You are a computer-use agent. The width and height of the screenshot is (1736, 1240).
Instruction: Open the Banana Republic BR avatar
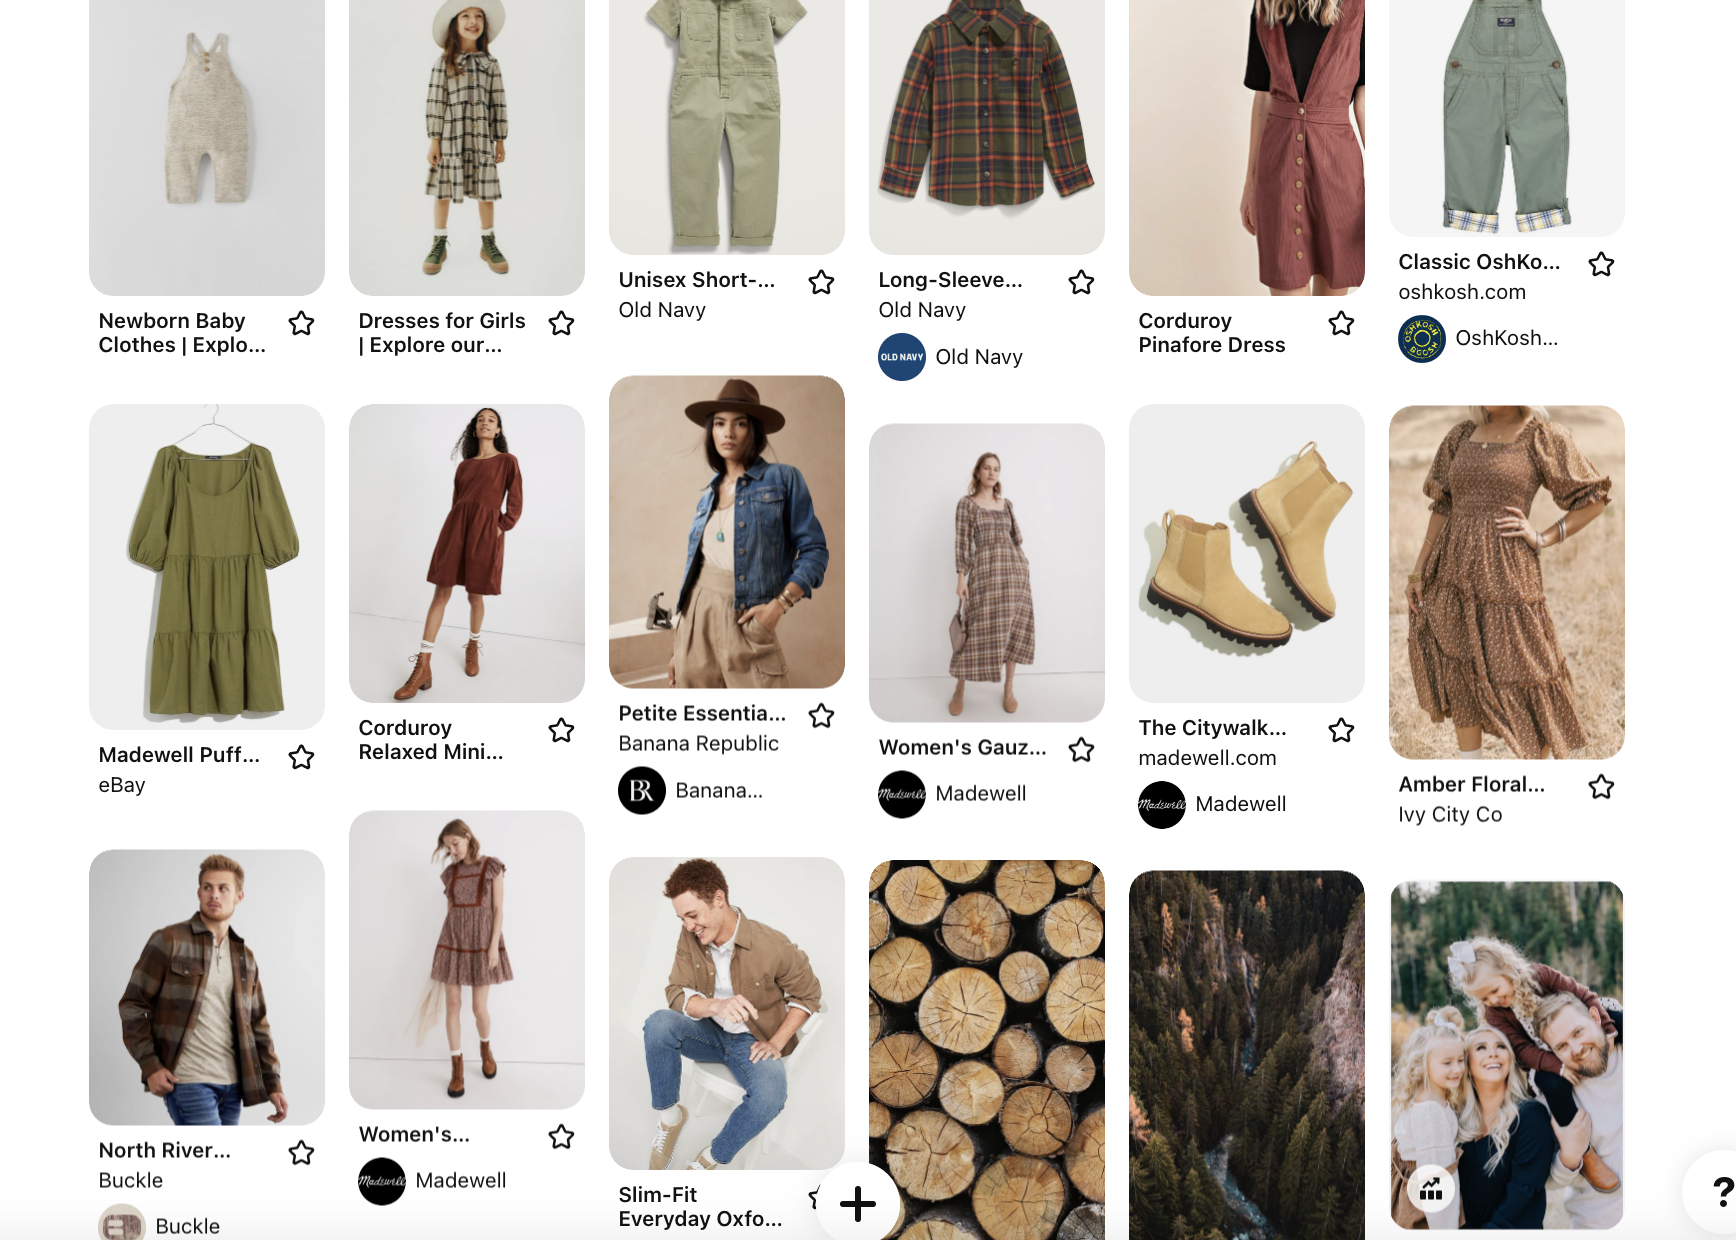641,791
